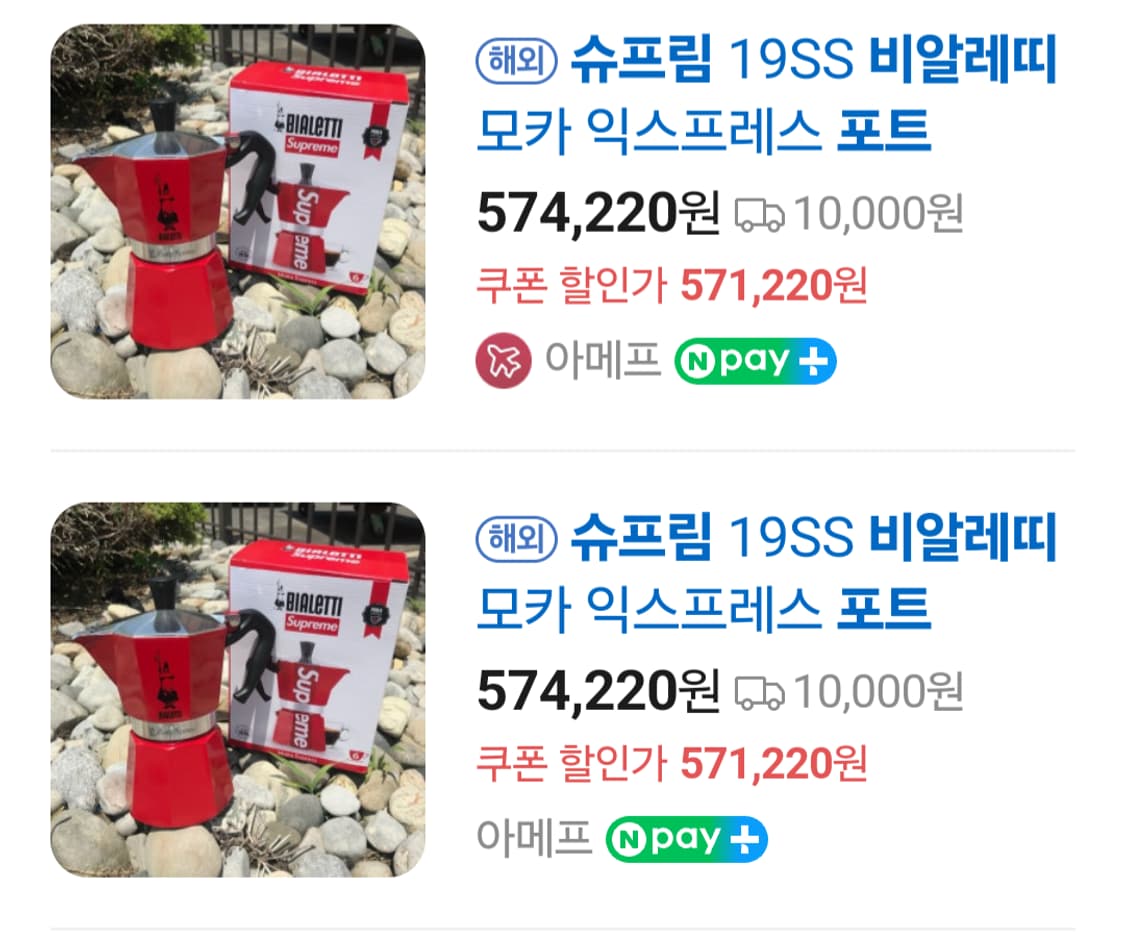
Task: Click the first listing's Npay plus badge
Action: (756, 361)
